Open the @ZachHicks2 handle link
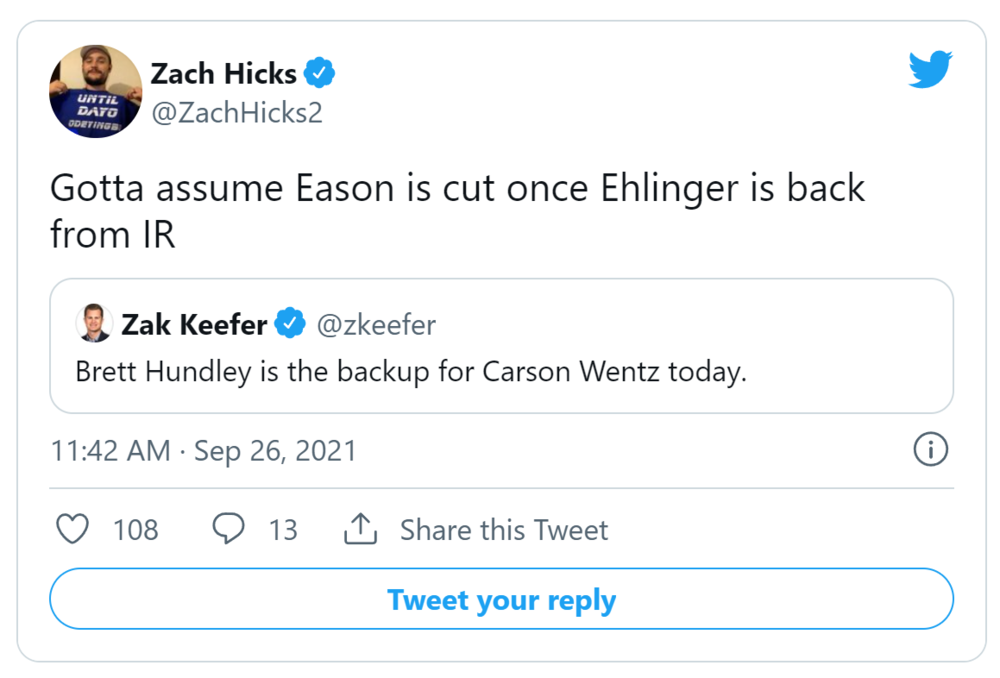This screenshot has height=678, width=1000. click(x=236, y=113)
